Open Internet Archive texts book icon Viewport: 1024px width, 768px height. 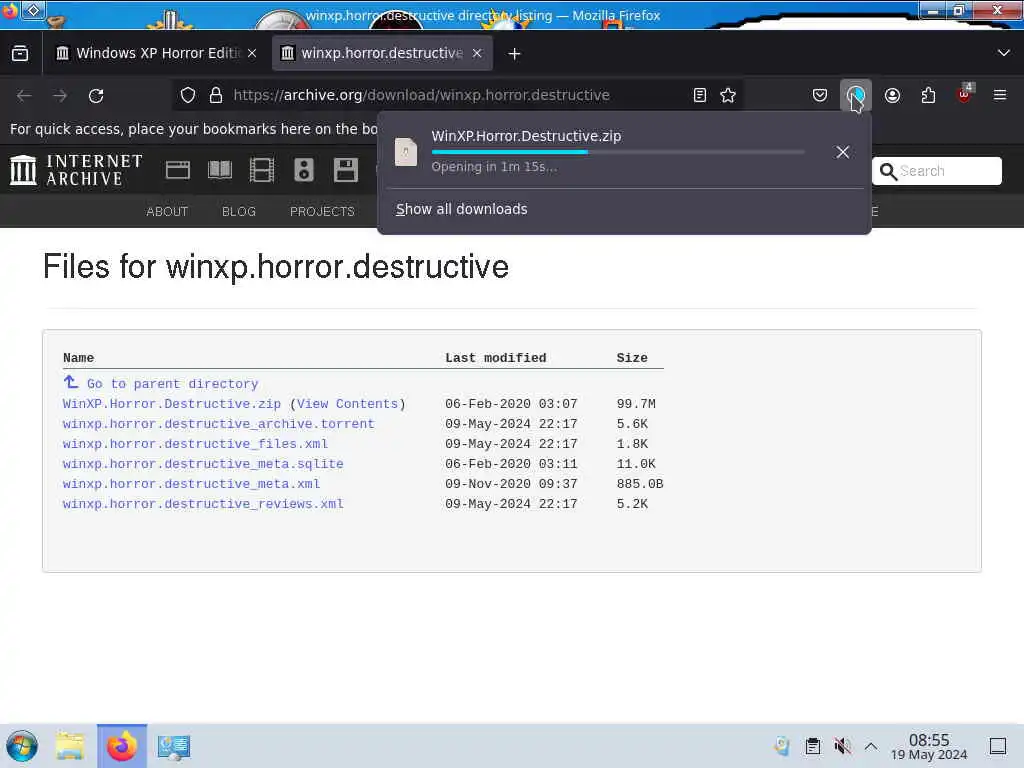tap(219, 170)
